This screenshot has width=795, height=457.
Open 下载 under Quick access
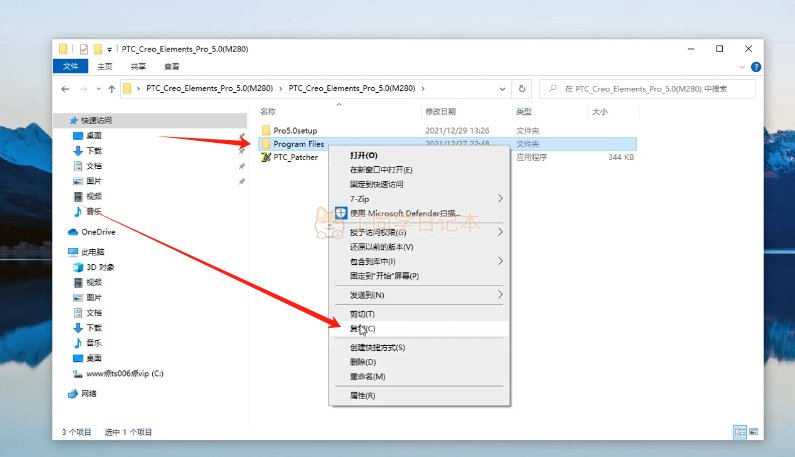pos(94,151)
